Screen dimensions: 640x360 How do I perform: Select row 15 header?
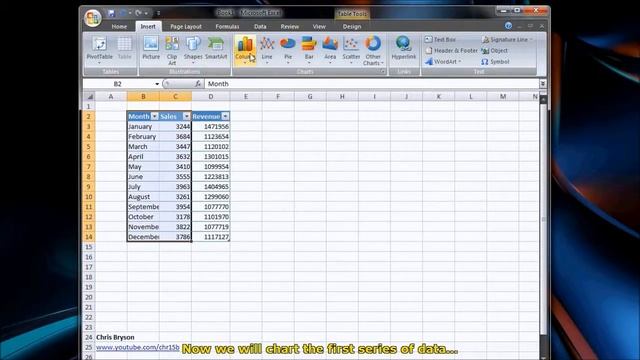click(x=89, y=247)
